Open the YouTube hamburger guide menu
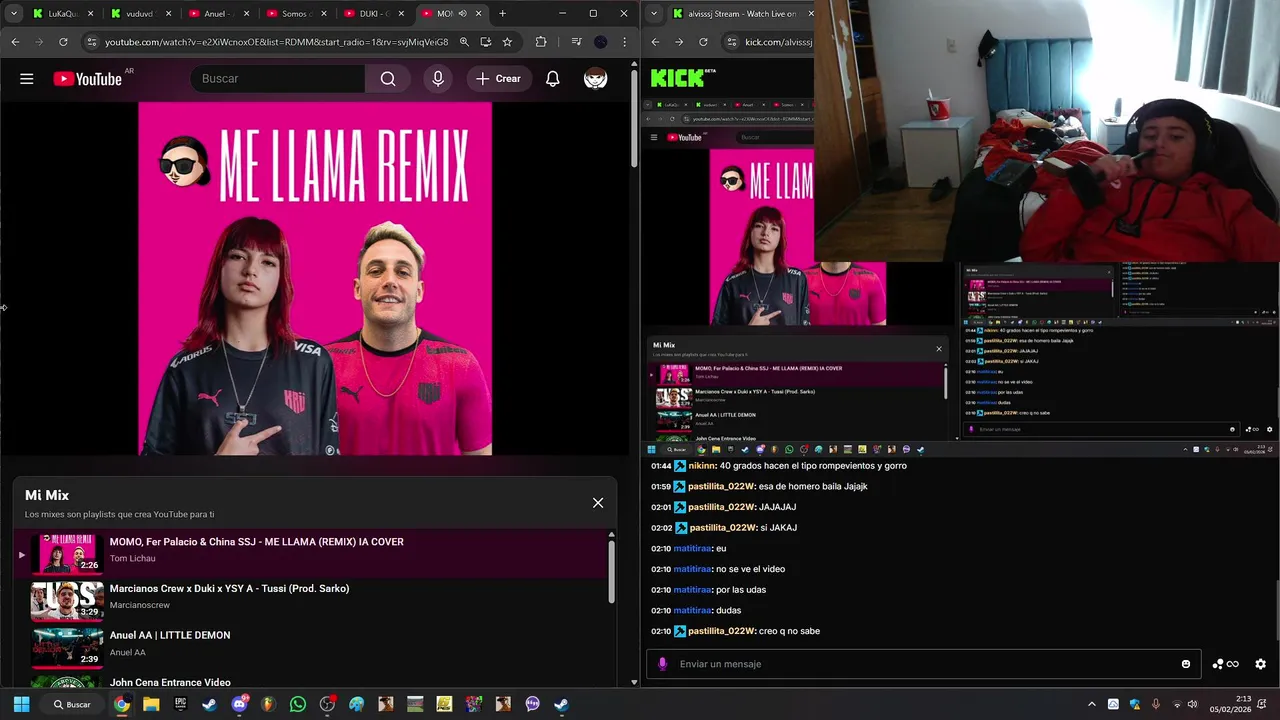The image size is (1280, 720). 27,79
